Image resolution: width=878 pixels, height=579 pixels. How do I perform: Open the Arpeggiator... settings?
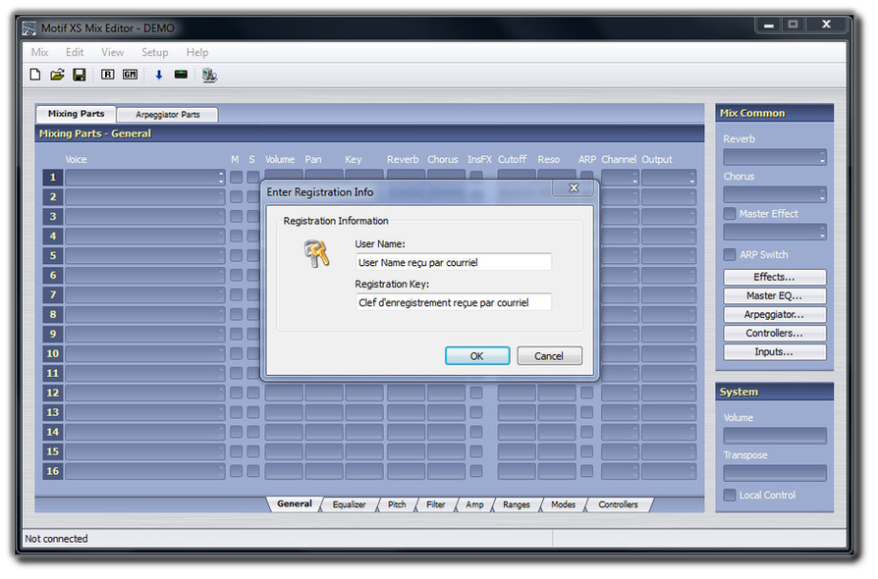point(774,315)
